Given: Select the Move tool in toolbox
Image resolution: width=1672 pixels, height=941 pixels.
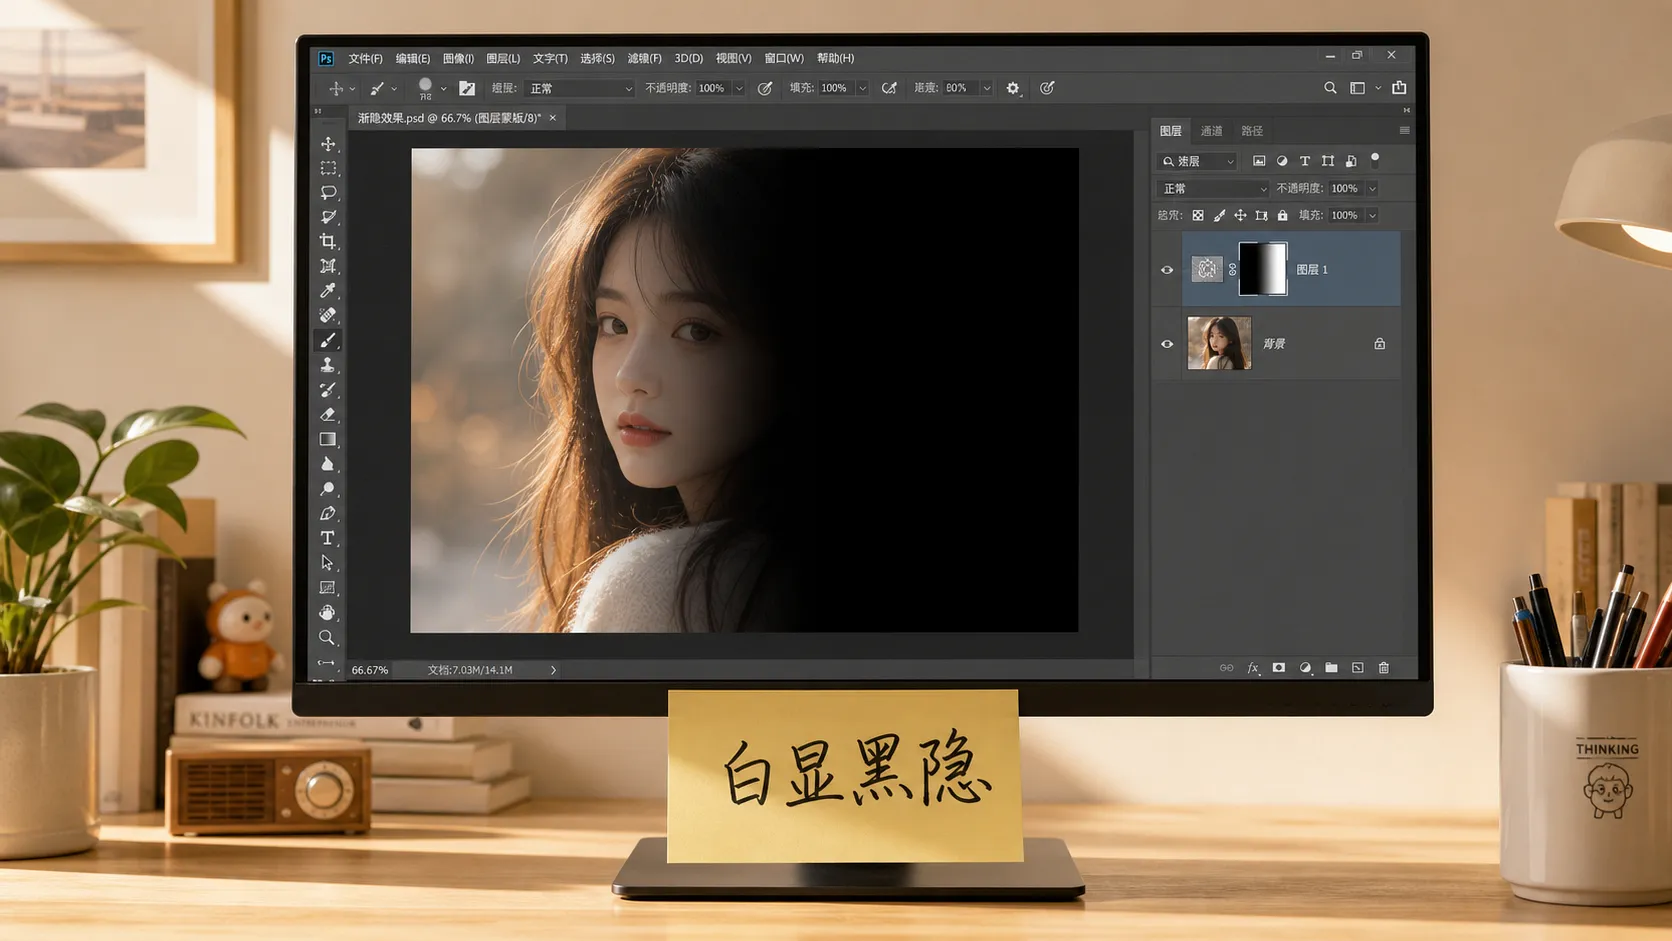Looking at the screenshot, I should pyautogui.click(x=328, y=144).
